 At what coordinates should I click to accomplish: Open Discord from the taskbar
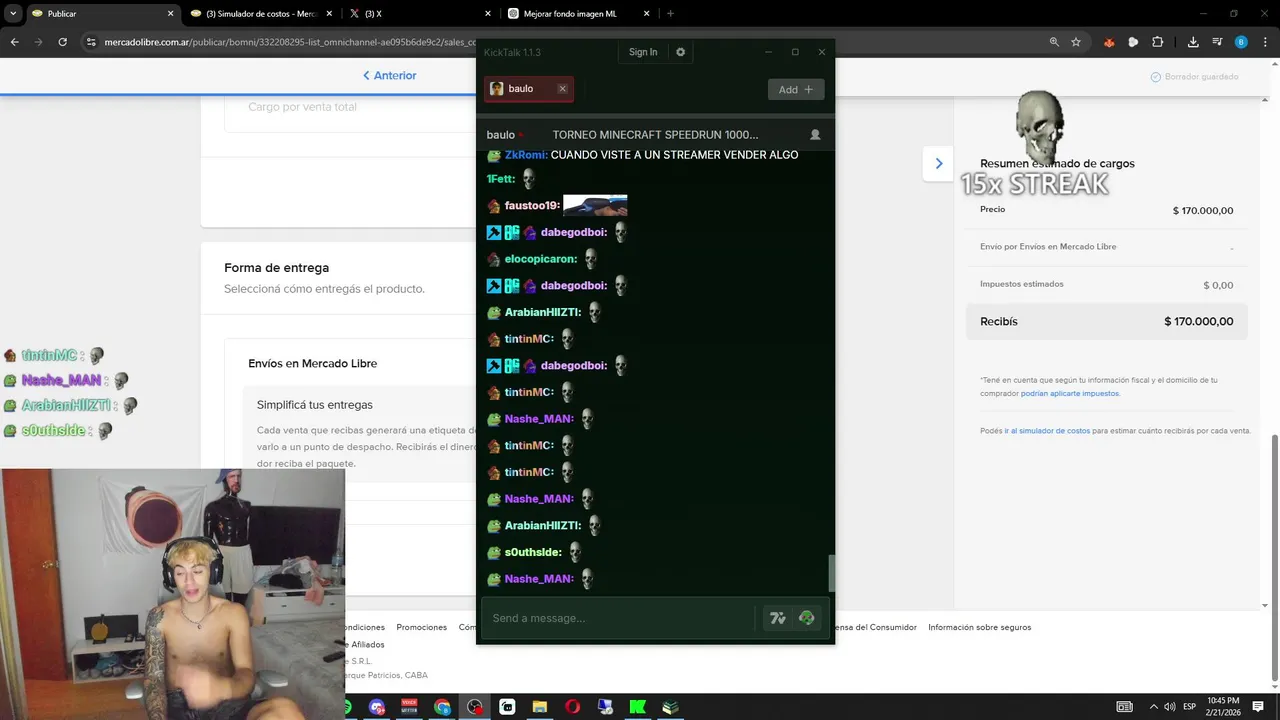377,707
